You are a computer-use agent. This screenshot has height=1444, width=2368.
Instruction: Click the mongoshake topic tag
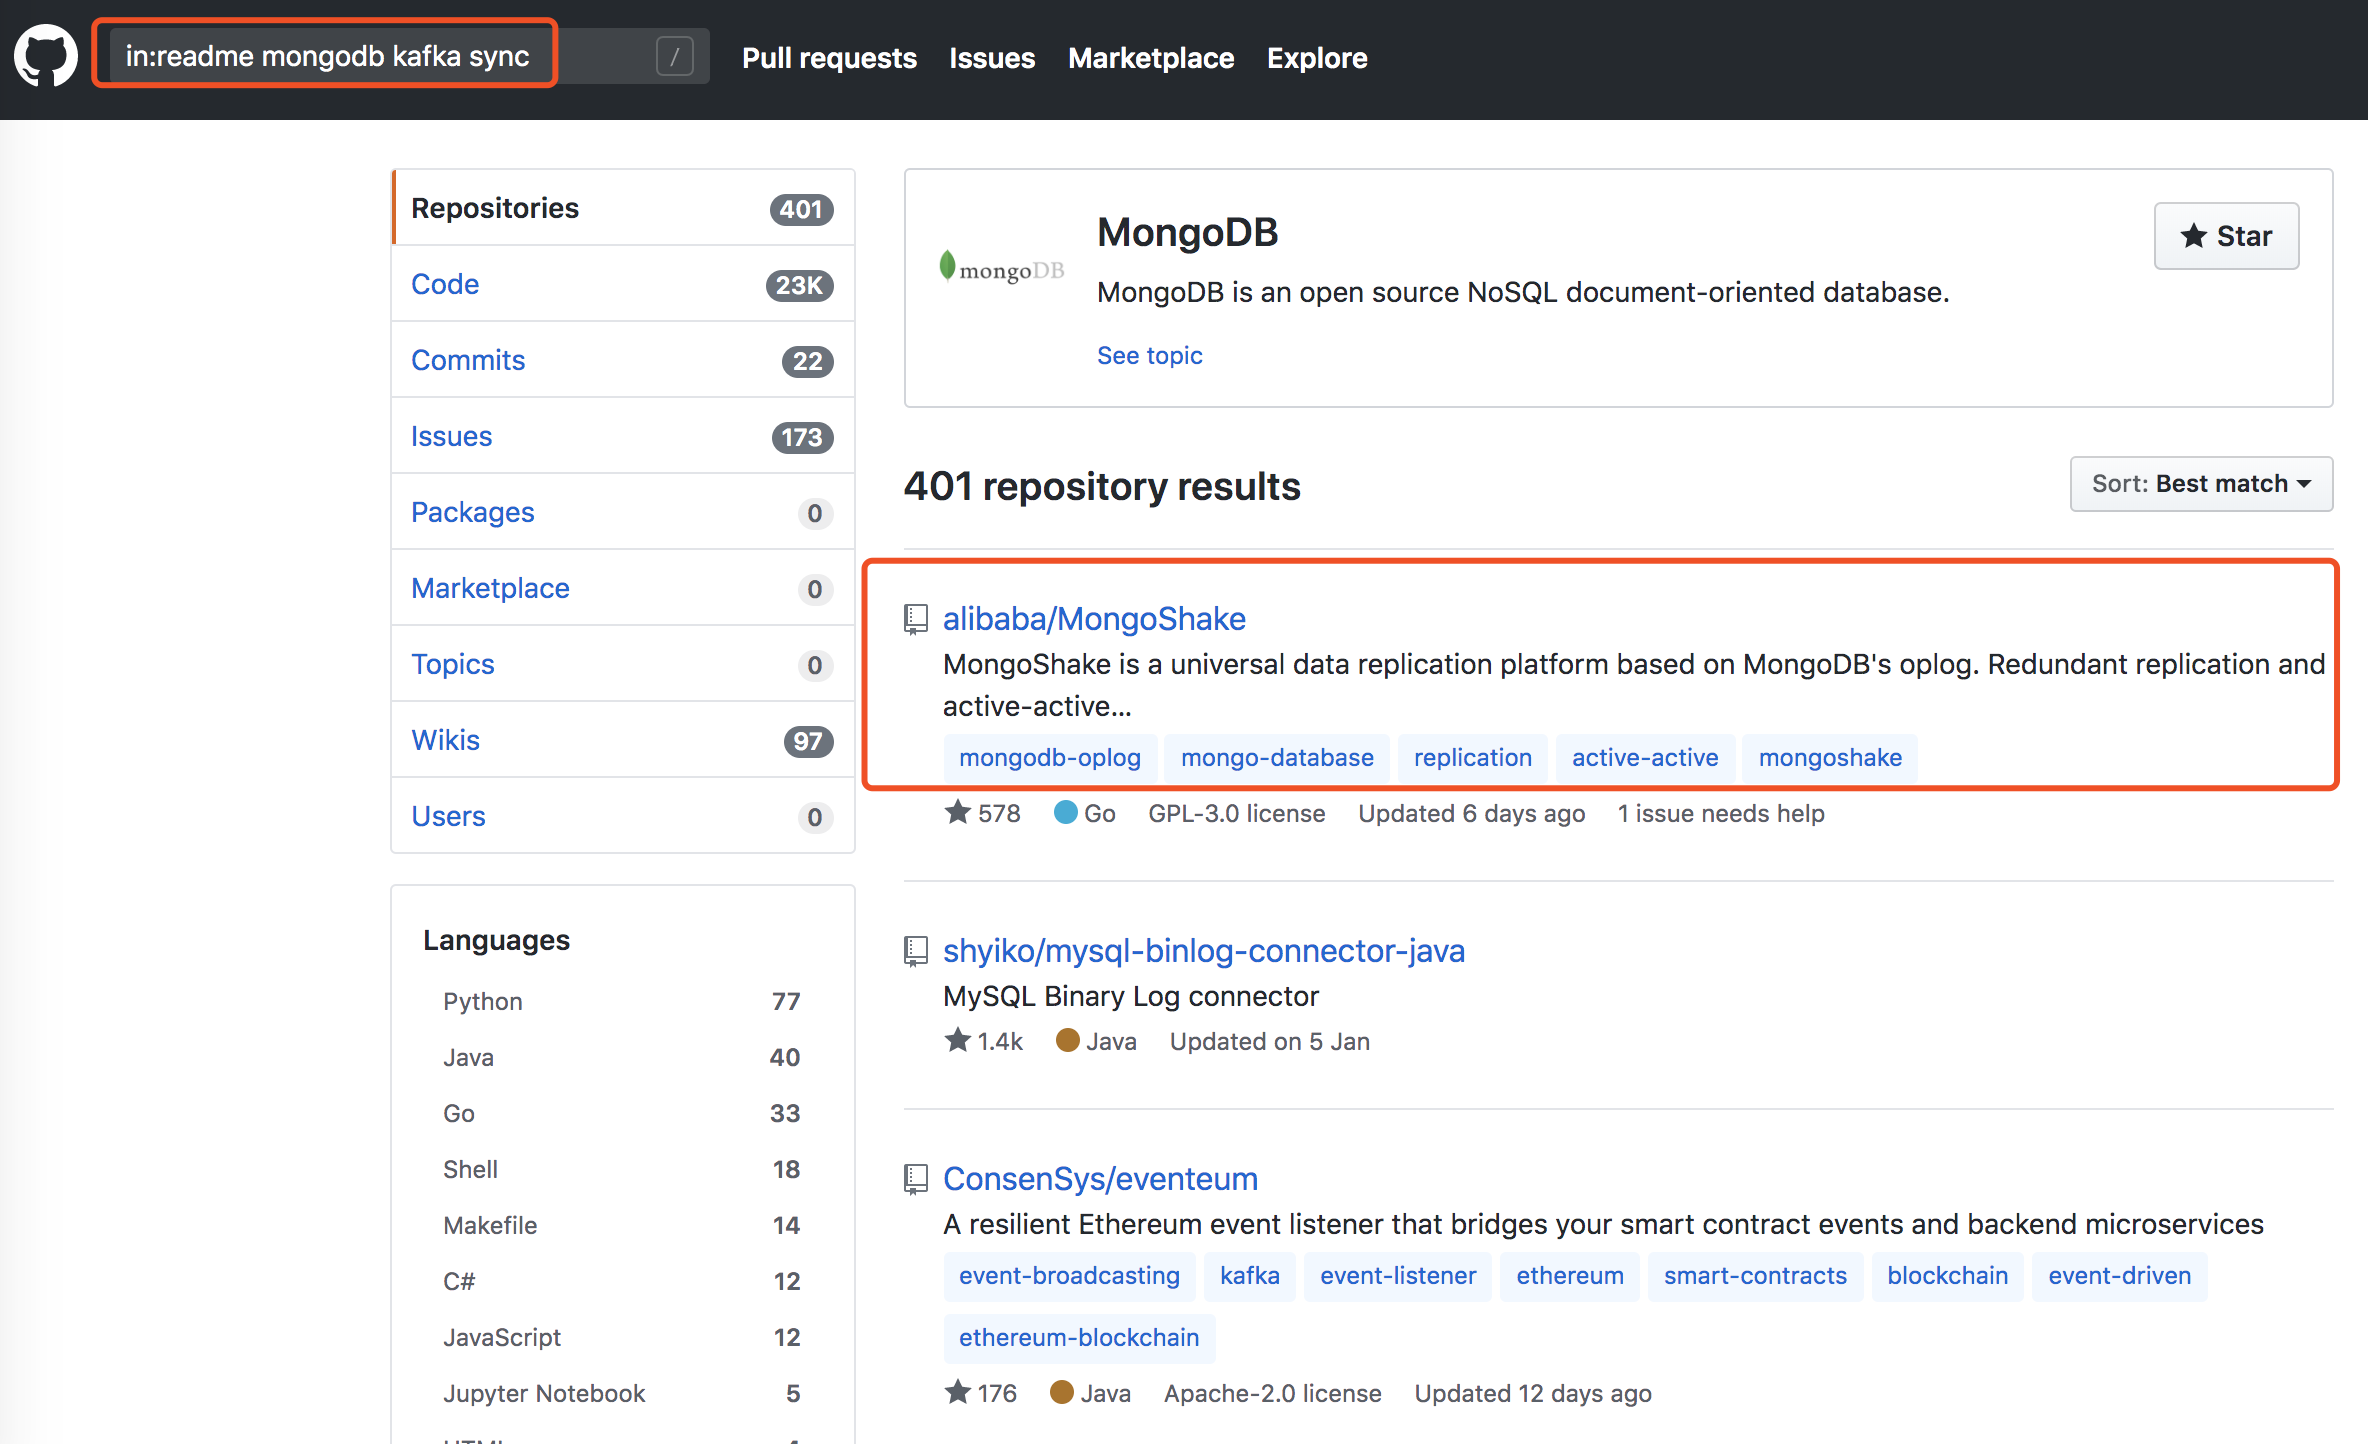pyautogui.click(x=1830, y=758)
